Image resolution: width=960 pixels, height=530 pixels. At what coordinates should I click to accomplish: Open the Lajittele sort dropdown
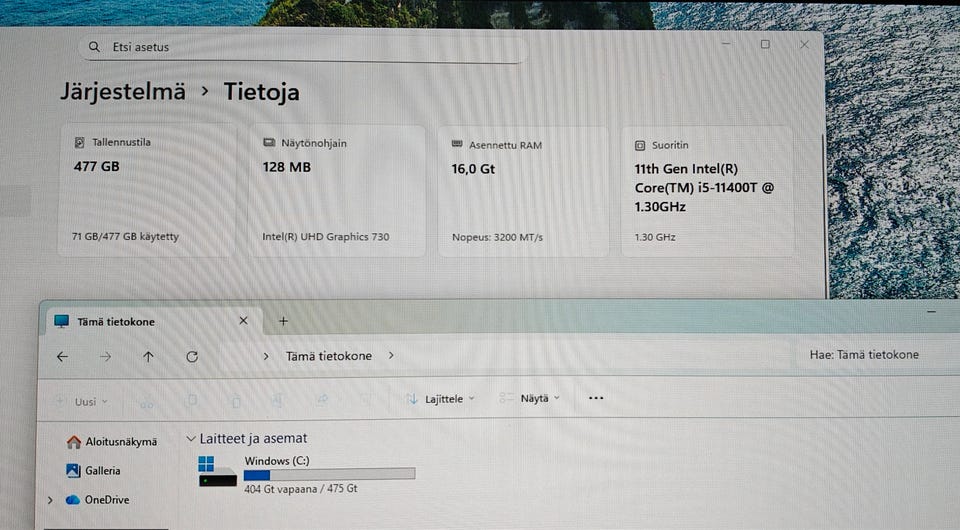(x=440, y=399)
